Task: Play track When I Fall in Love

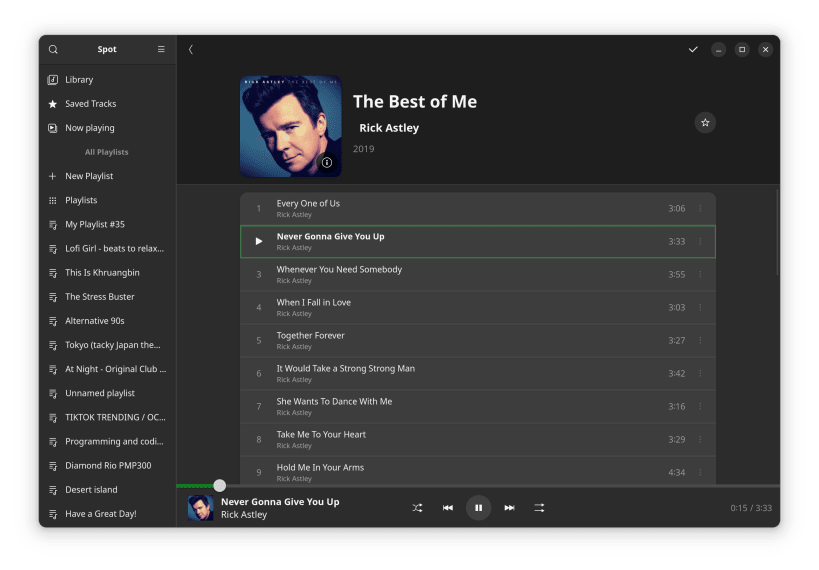Action: [477, 307]
